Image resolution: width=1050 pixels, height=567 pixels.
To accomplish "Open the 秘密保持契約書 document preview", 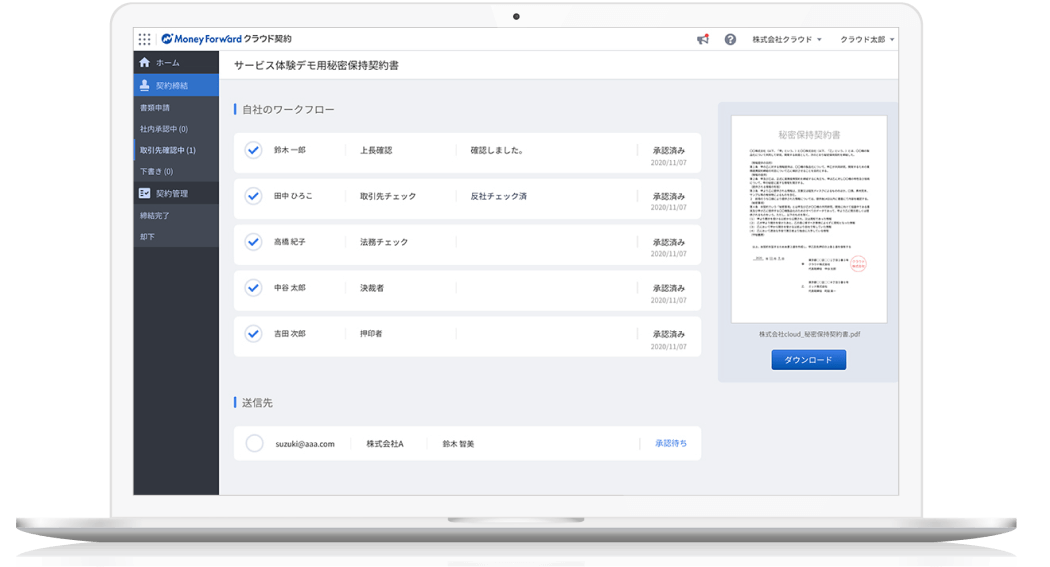I will coord(809,219).
